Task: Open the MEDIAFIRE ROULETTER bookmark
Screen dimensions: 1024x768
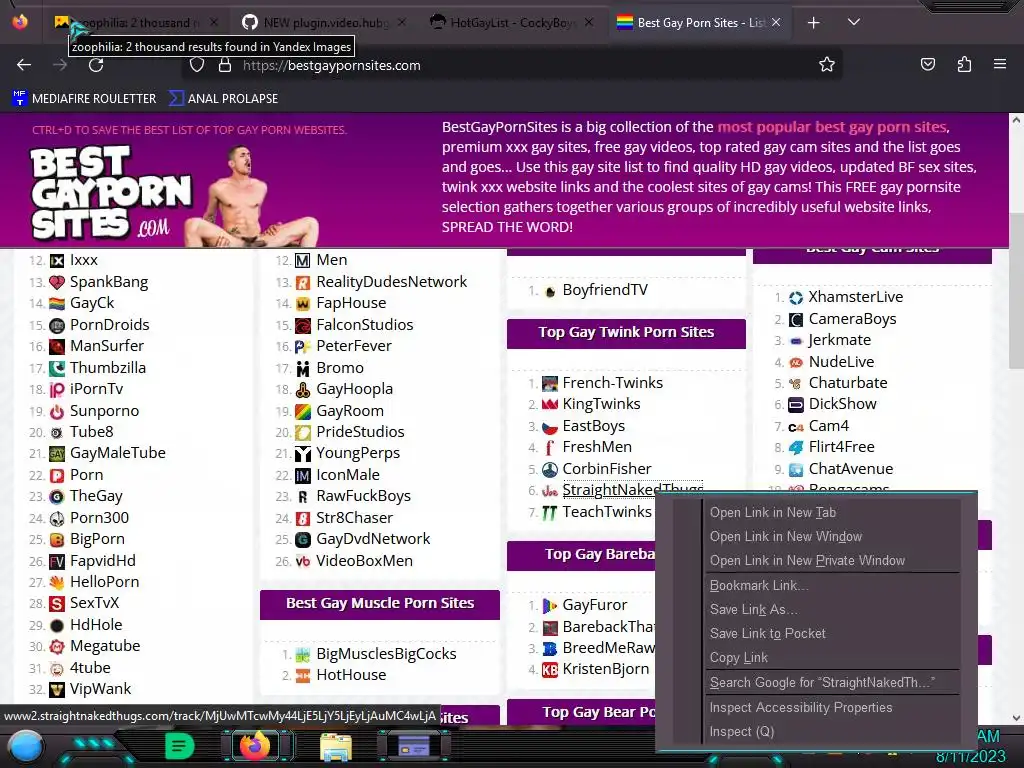Action: pyautogui.click(x=84, y=99)
